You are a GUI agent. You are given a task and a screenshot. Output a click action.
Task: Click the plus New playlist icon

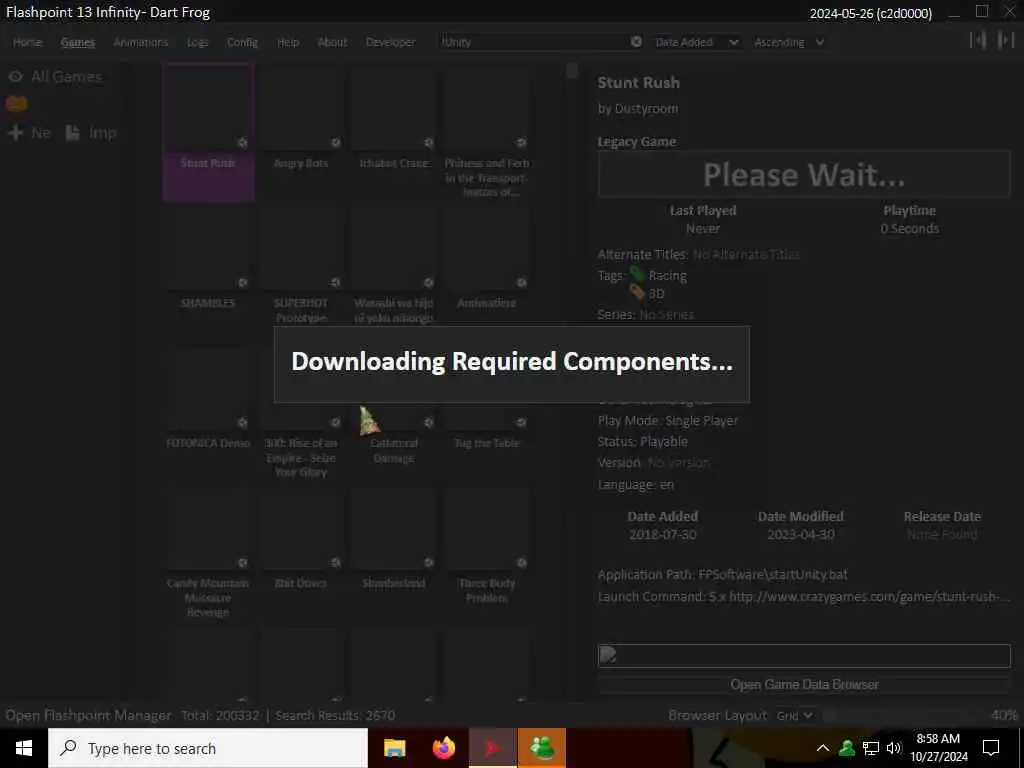tap(16, 133)
